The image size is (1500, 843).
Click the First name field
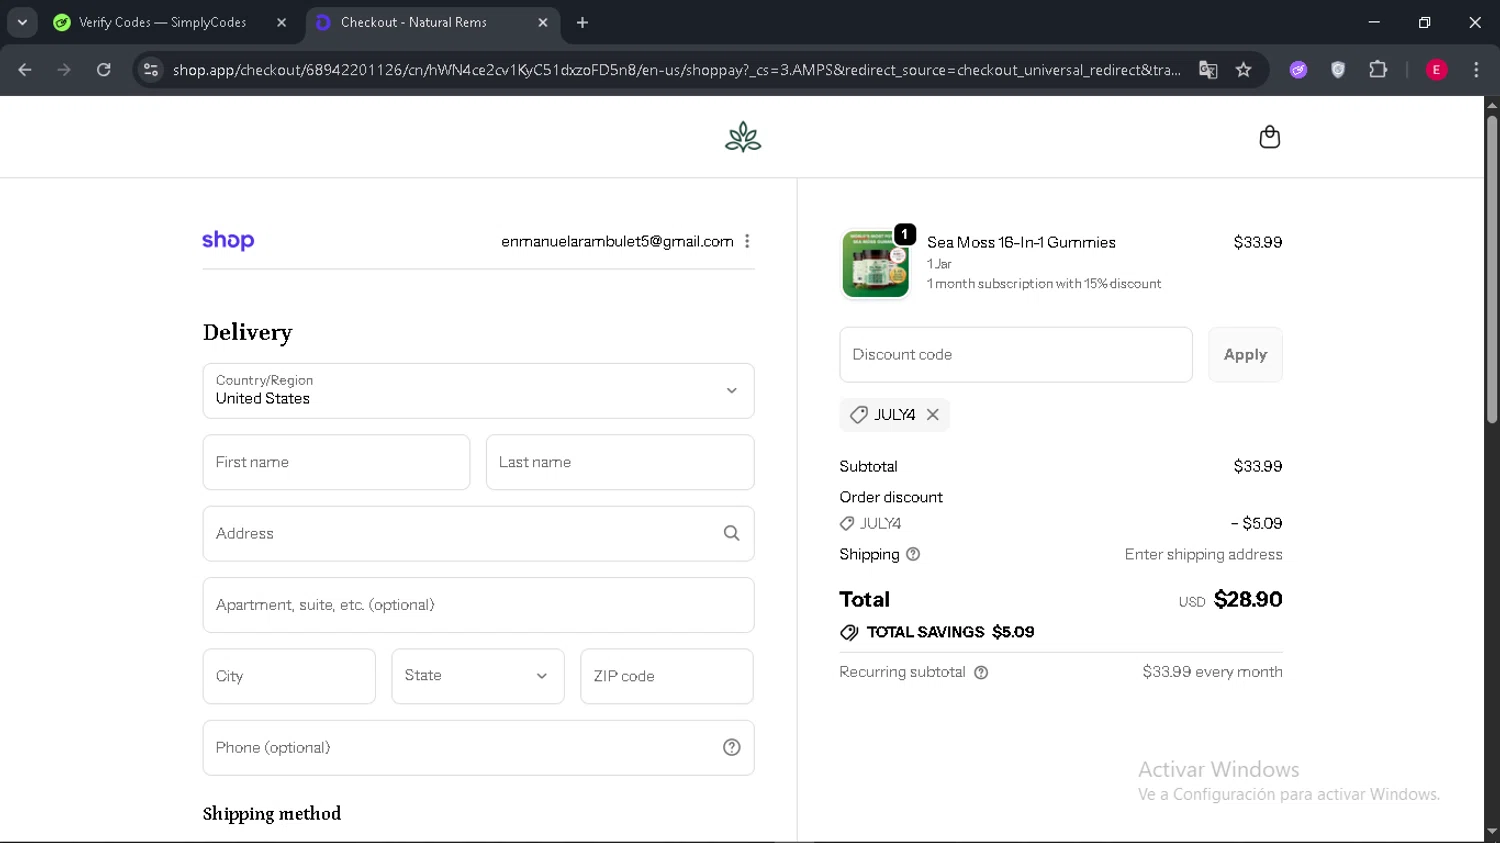pos(336,462)
